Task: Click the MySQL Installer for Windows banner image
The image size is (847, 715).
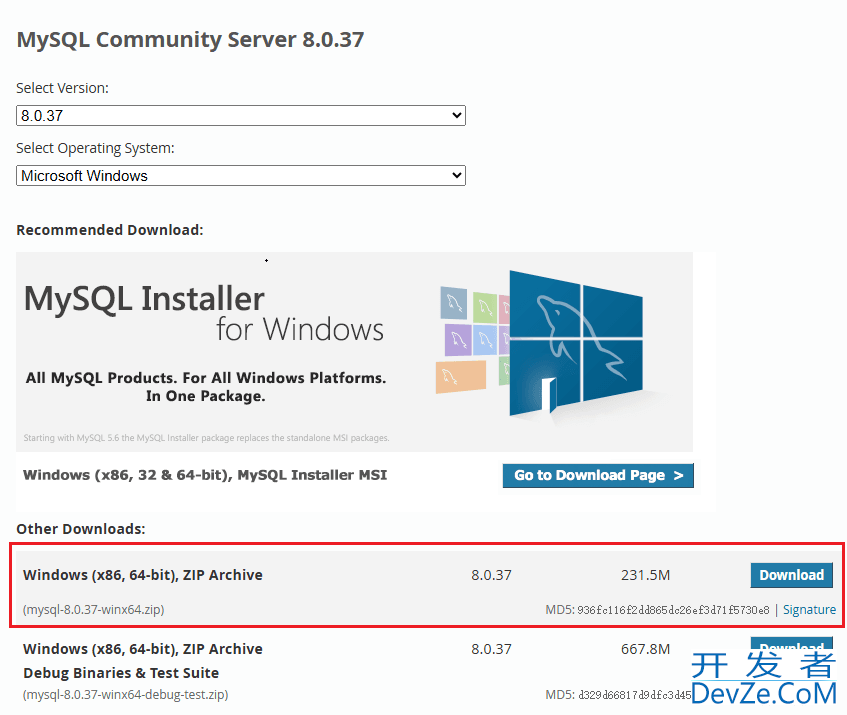Action: click(354, 352)
